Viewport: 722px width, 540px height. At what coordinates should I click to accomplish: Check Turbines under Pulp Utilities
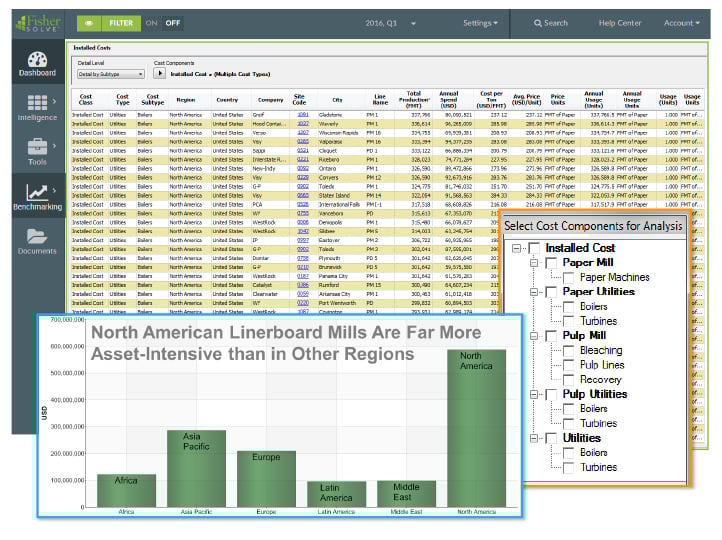[568, 424]
